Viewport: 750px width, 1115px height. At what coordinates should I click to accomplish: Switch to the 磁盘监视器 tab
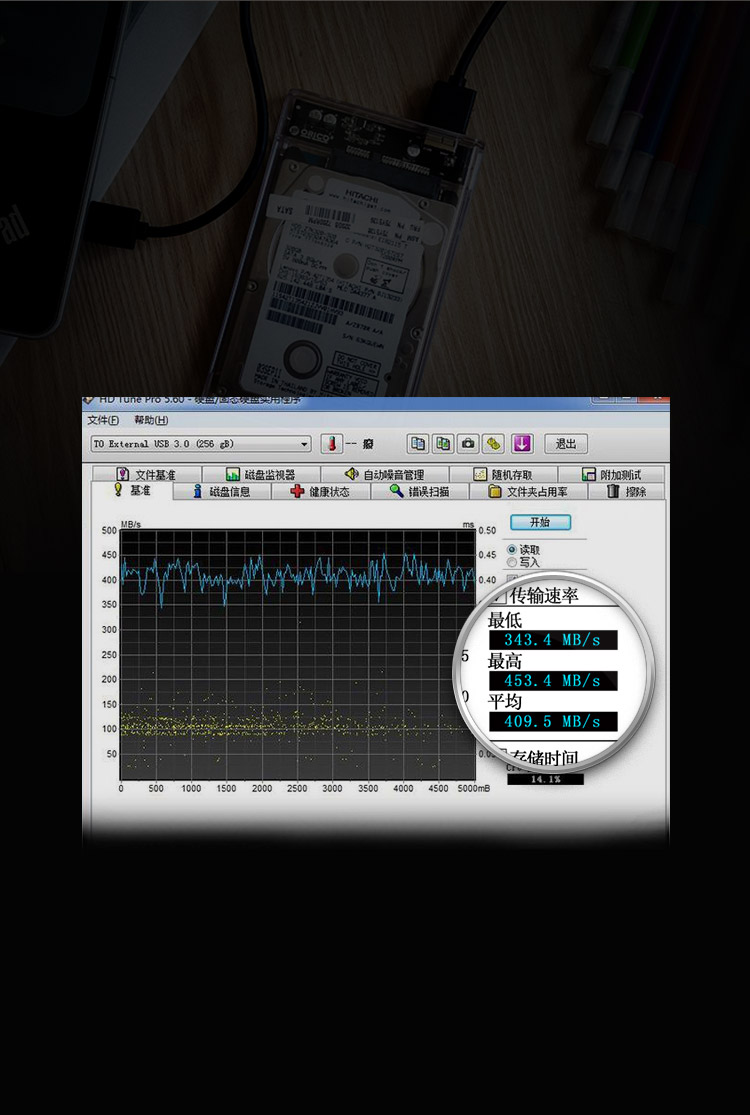260,474
